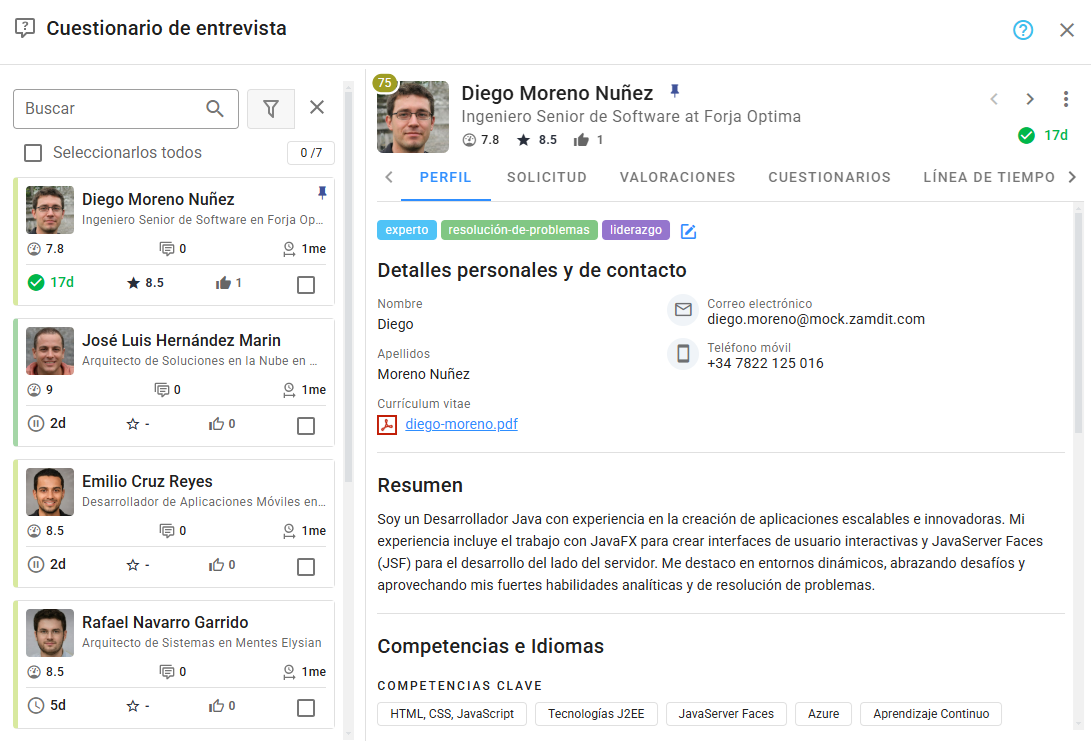Go to next candidate with right chevron
The height and width of the screenshot is (741, 1091).
(x=1030, y=99)
